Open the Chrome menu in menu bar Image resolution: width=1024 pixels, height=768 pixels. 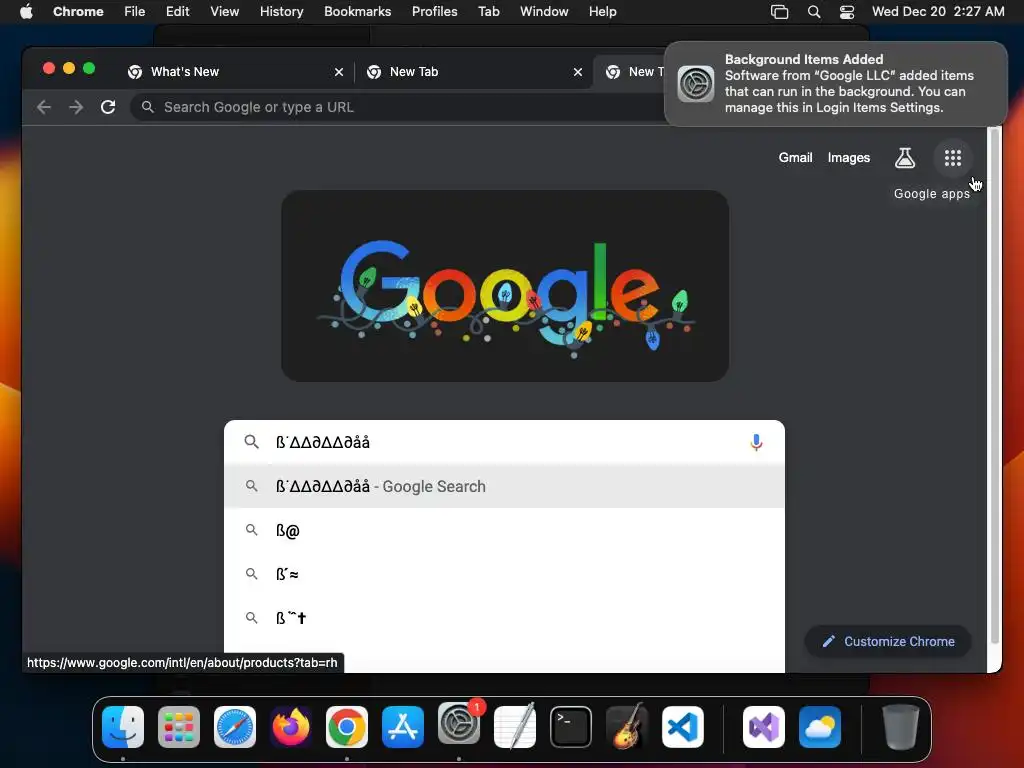click(x=78, y=12)
